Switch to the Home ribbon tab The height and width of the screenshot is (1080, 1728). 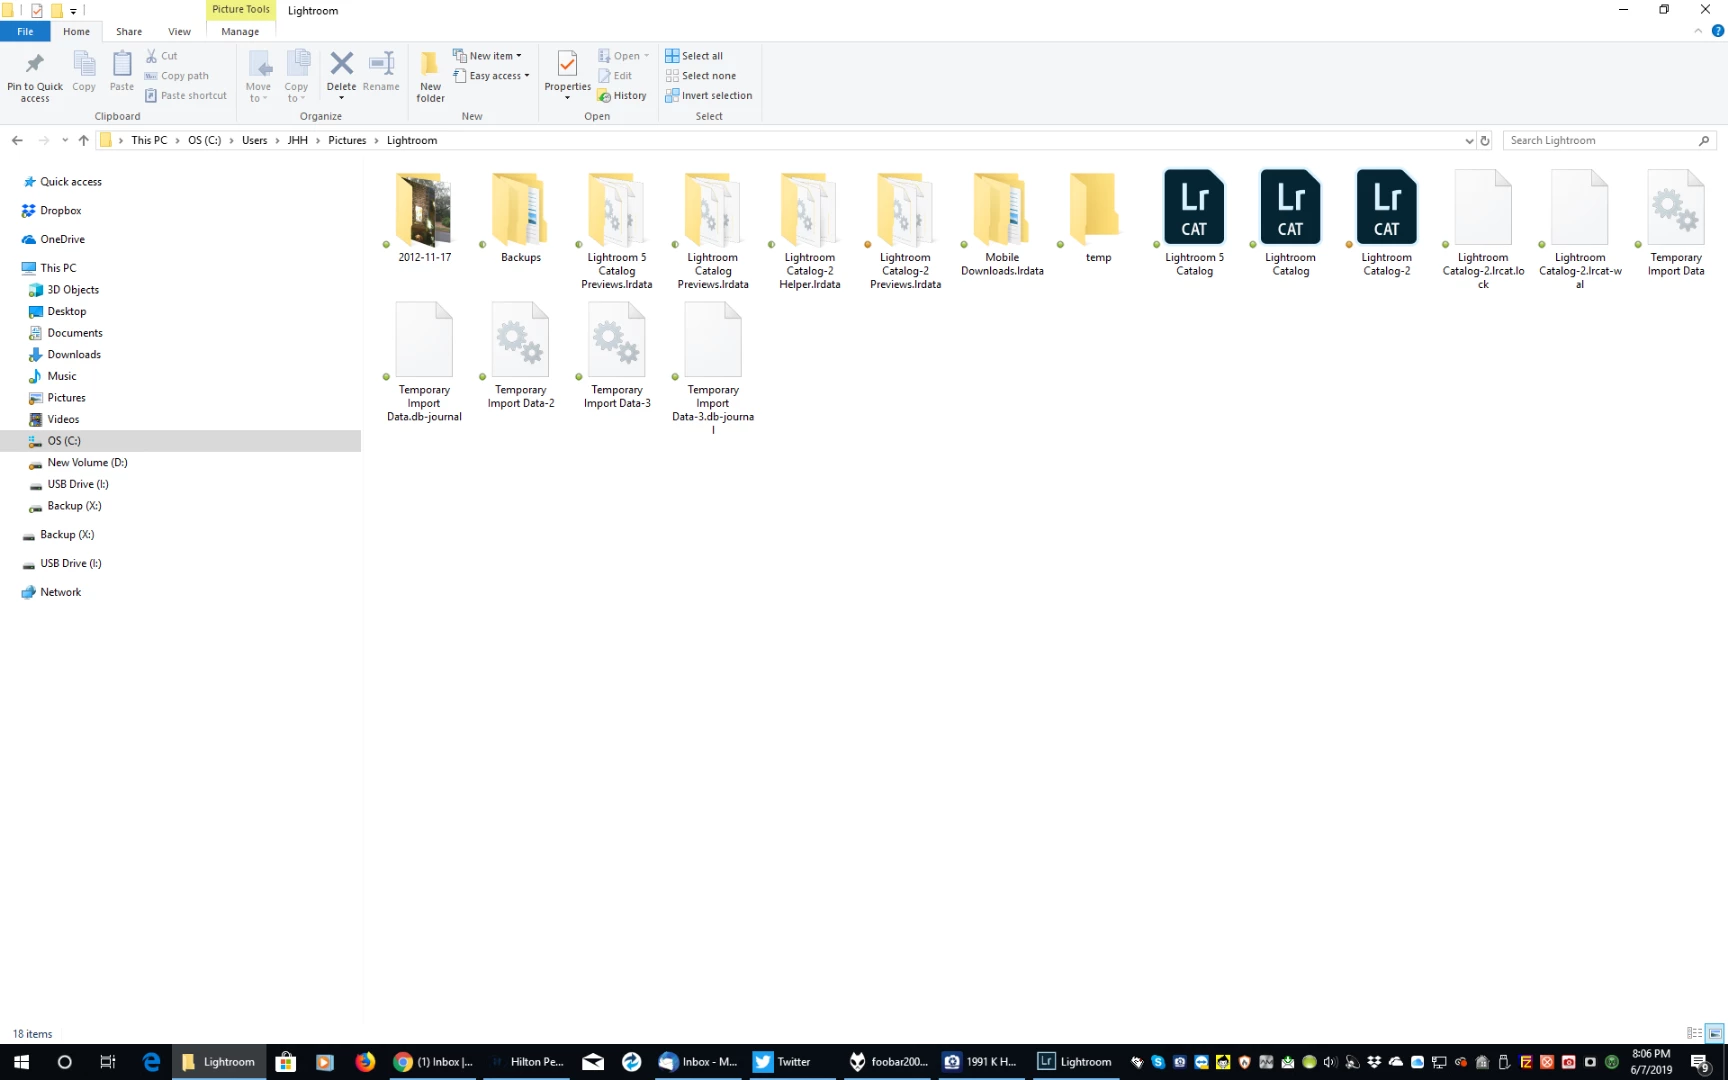tap(76, 32)
